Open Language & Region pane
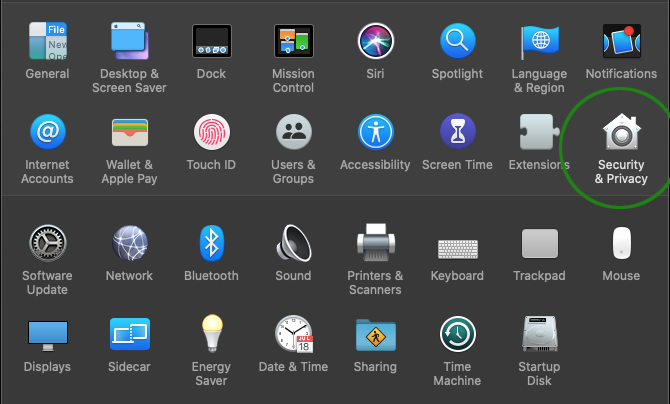 point(539,42)
